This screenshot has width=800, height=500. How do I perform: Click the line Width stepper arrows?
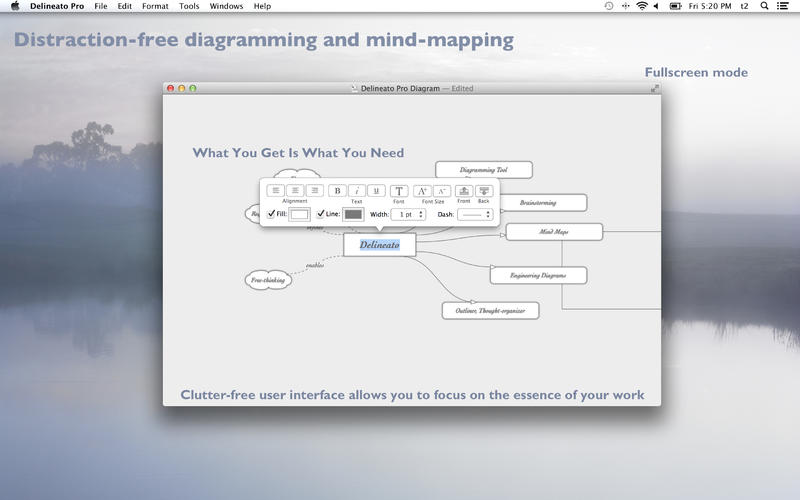coord(421,214)
